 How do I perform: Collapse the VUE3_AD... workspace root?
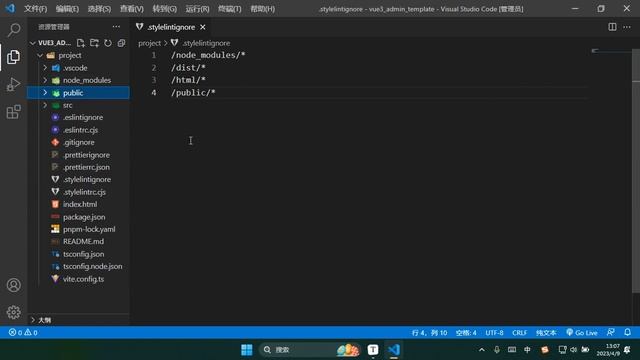33,43
